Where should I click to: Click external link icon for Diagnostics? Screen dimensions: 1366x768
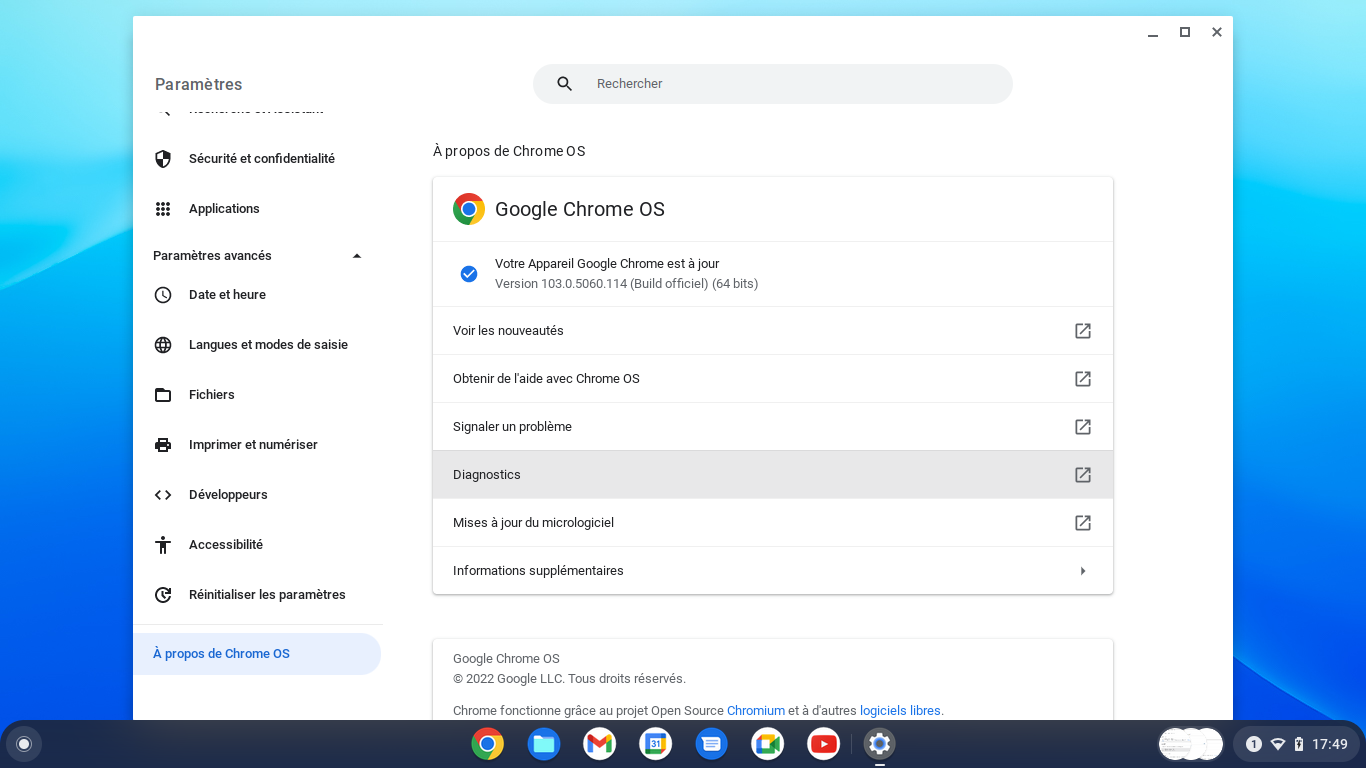point(1083,475)
